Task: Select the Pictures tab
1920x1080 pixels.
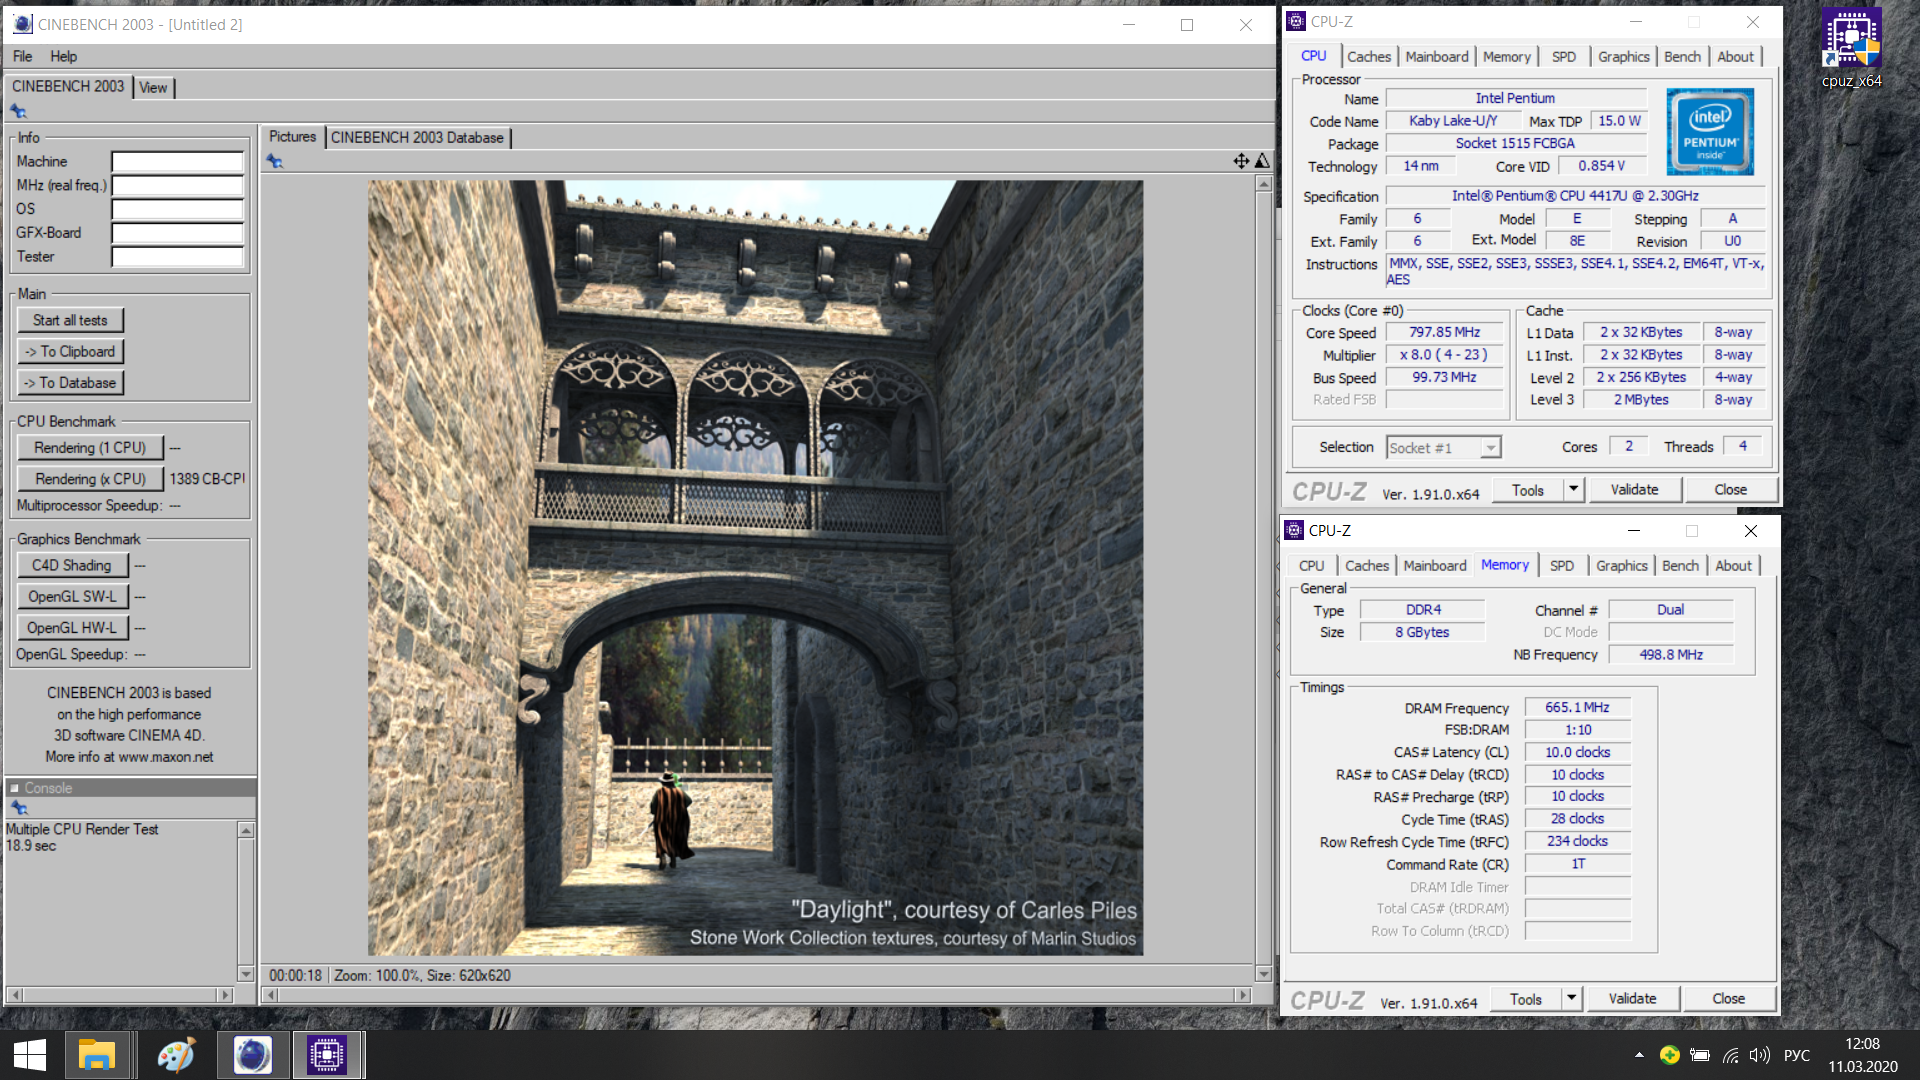Action: pos(292,137)
